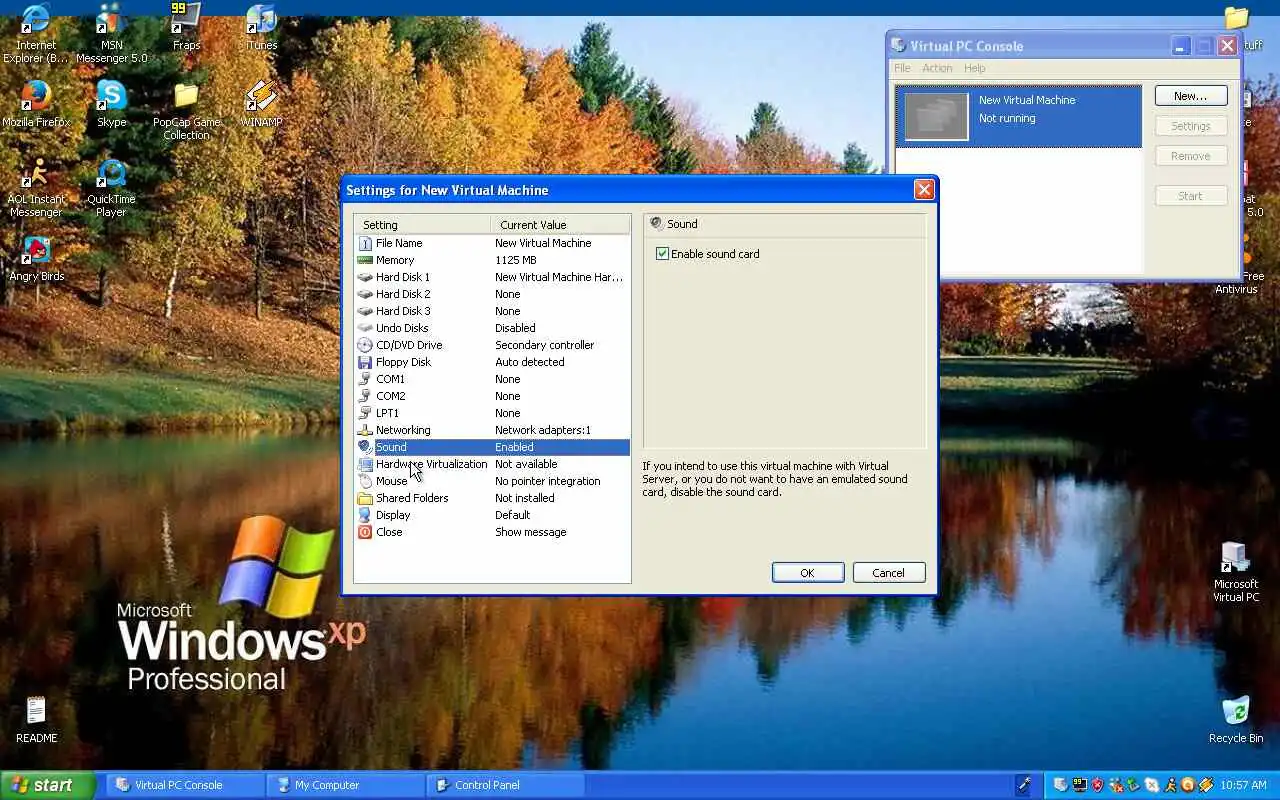
Task: Select Hard Disk 2 setting
Action: (492, 294)
